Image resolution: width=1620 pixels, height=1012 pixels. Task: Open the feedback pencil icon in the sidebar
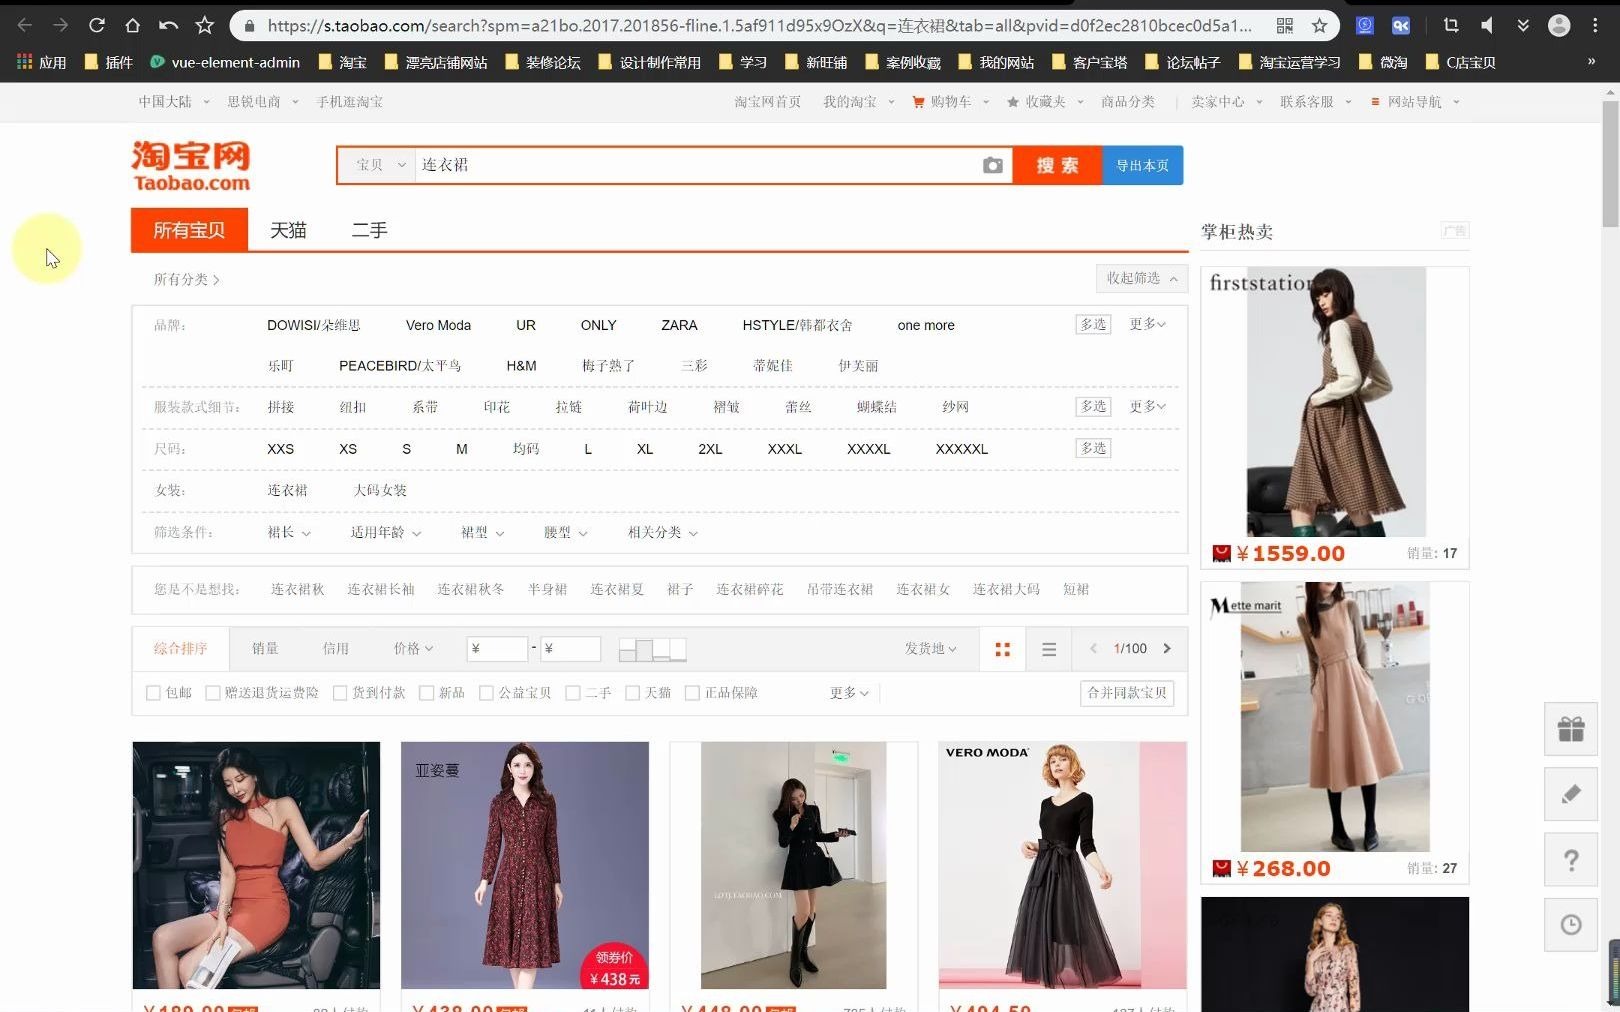(x=1571, y=794)
